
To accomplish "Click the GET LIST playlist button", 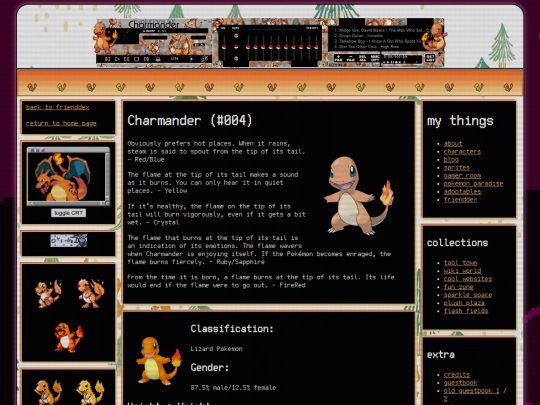I will (430, 58).
